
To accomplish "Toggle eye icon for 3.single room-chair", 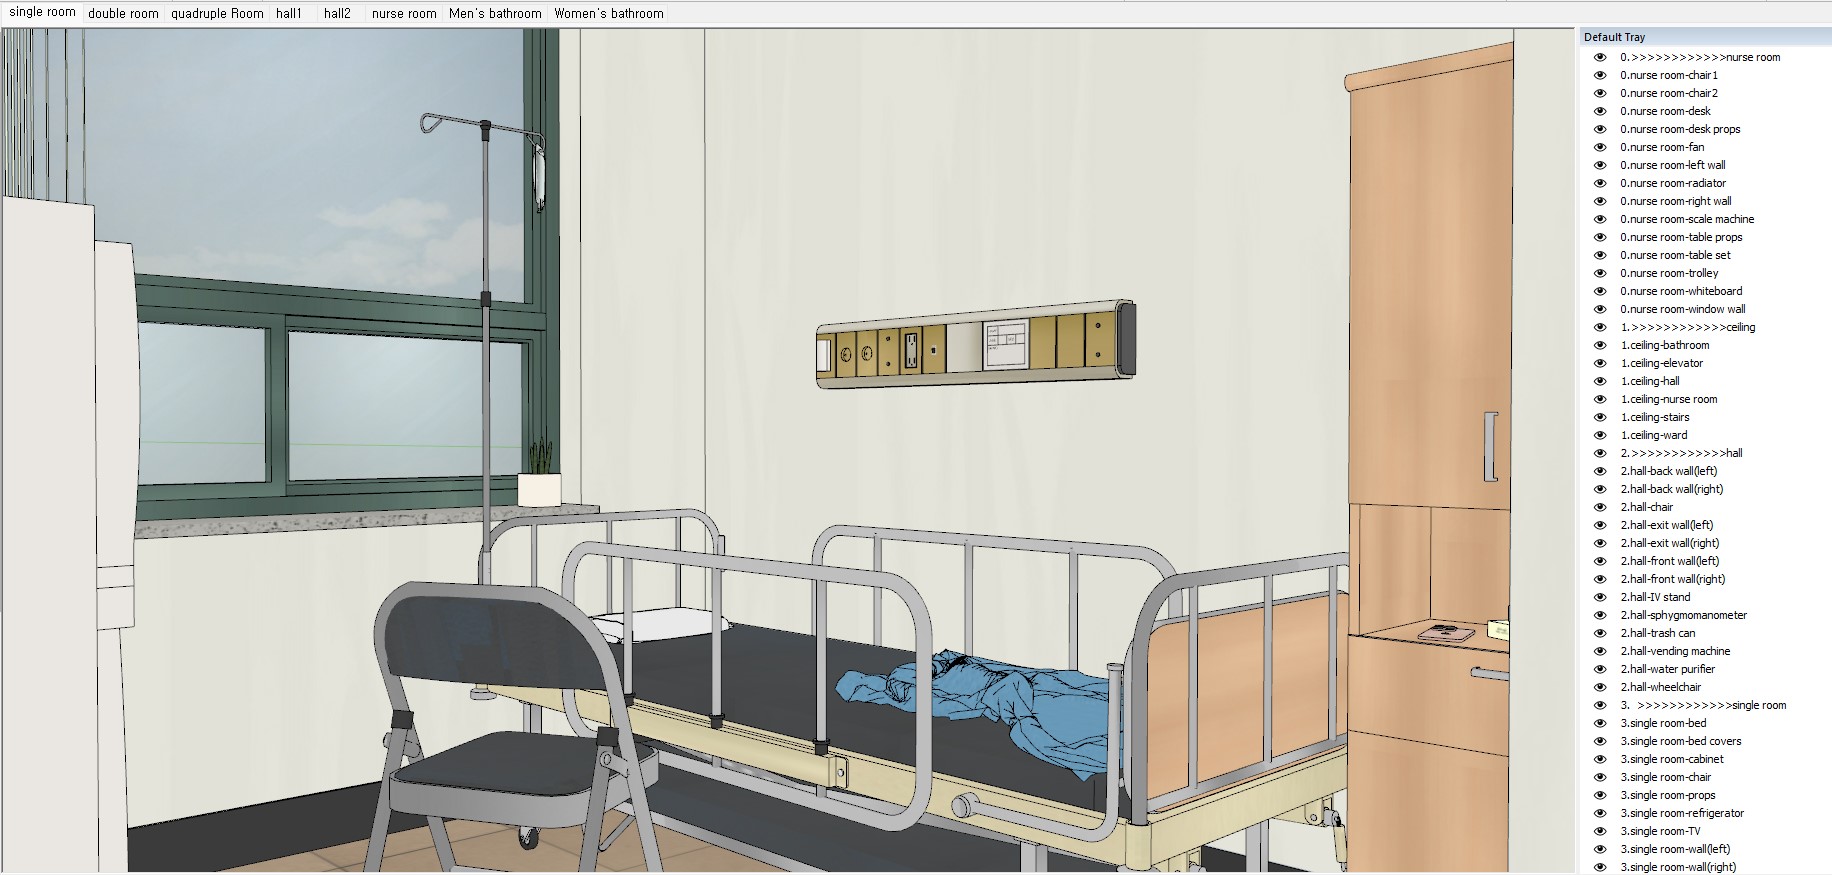I will click(1600, 777).
